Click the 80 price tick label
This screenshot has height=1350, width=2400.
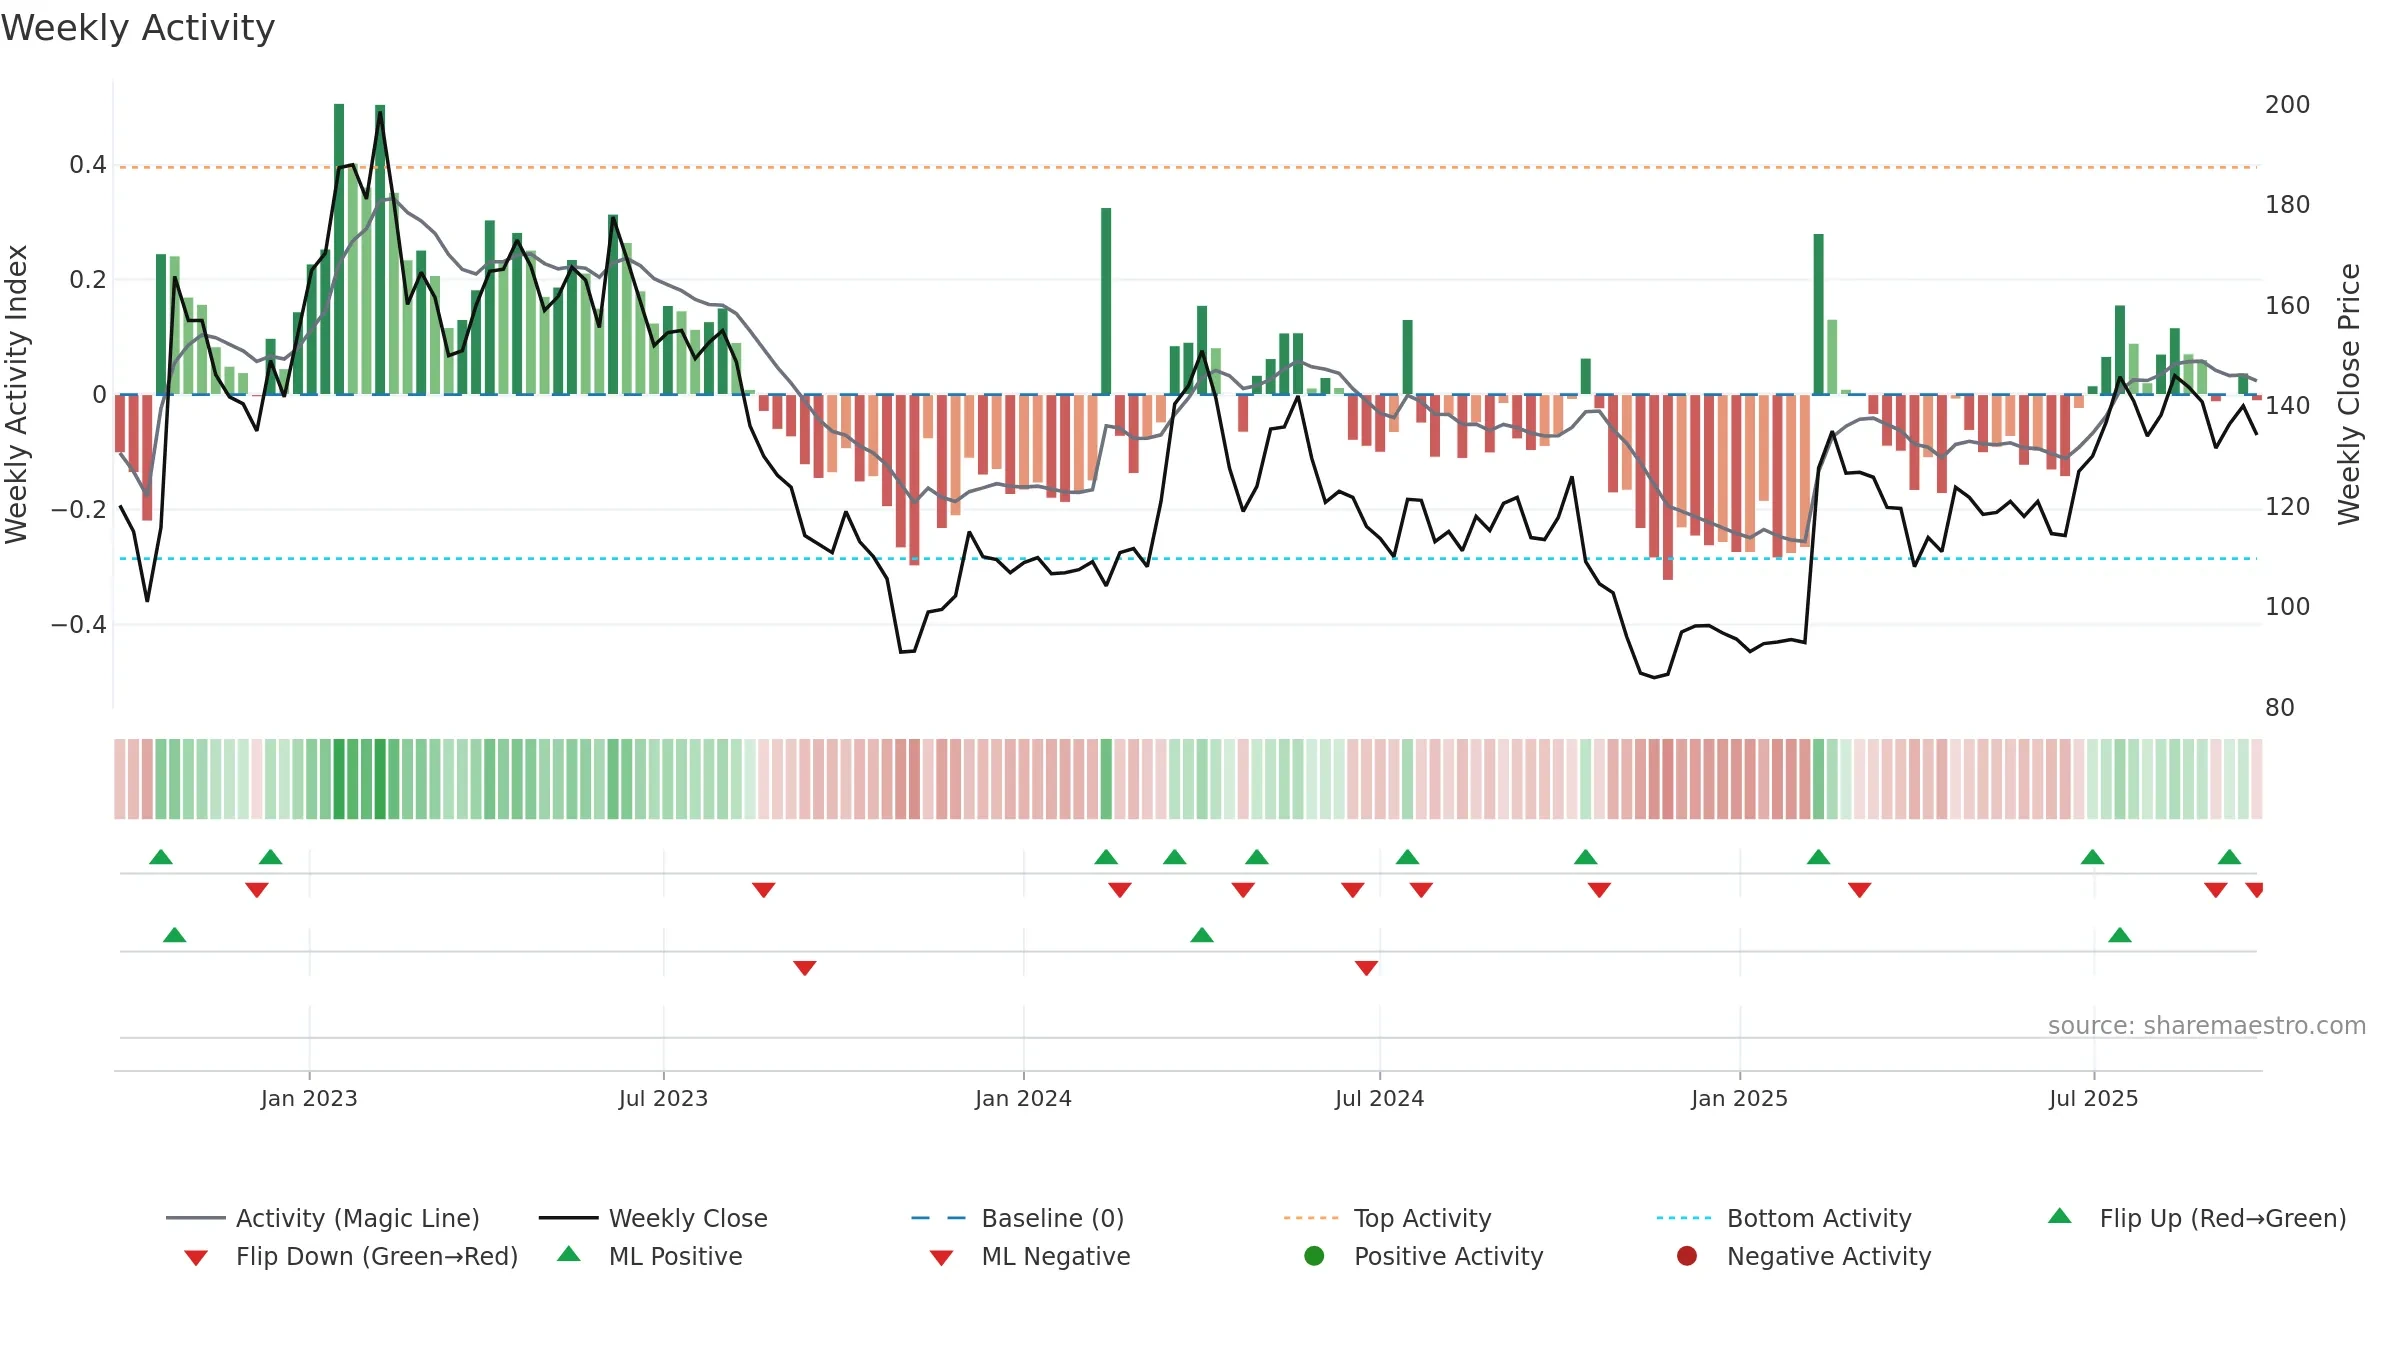tap(2279, 708)
